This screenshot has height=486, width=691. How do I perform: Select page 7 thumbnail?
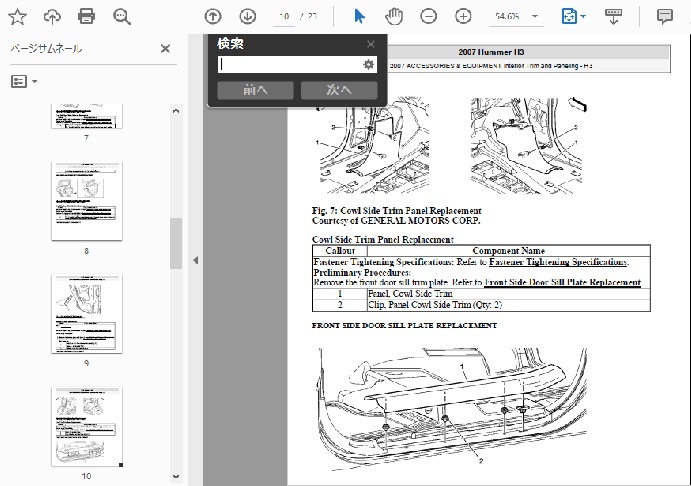(x=87, y=116)
